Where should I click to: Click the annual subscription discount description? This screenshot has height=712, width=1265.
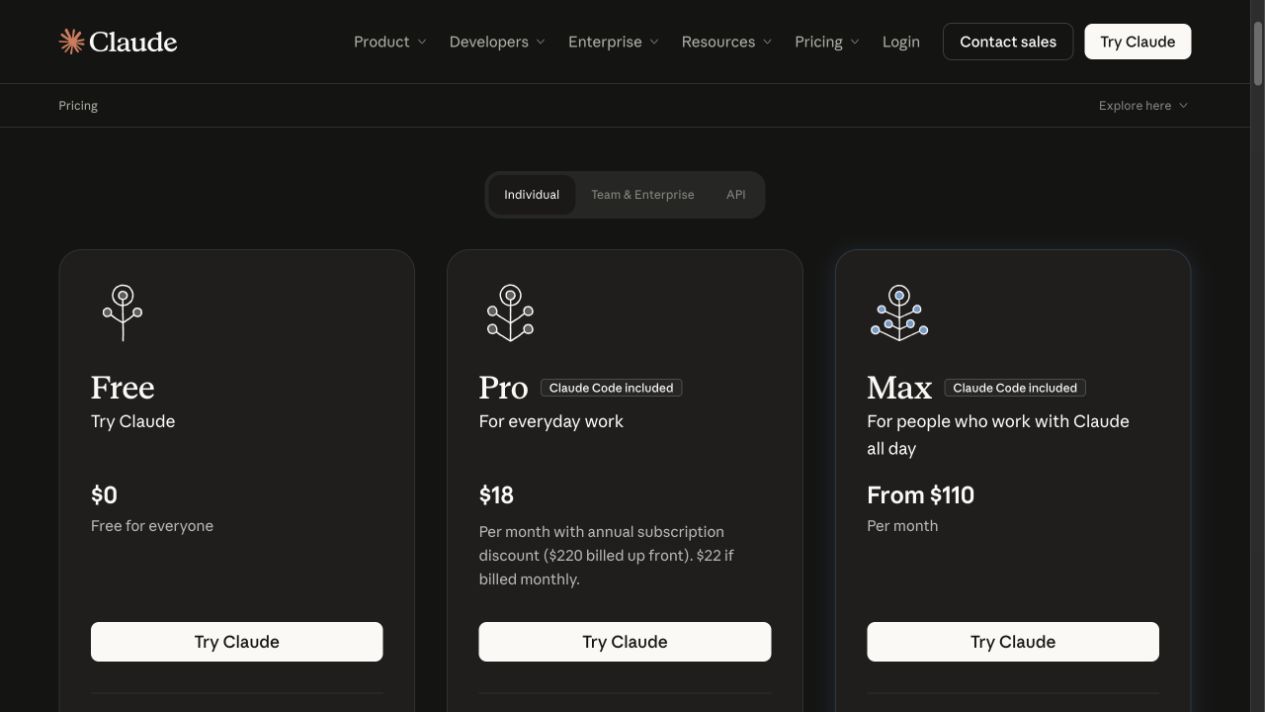(606, 555)
